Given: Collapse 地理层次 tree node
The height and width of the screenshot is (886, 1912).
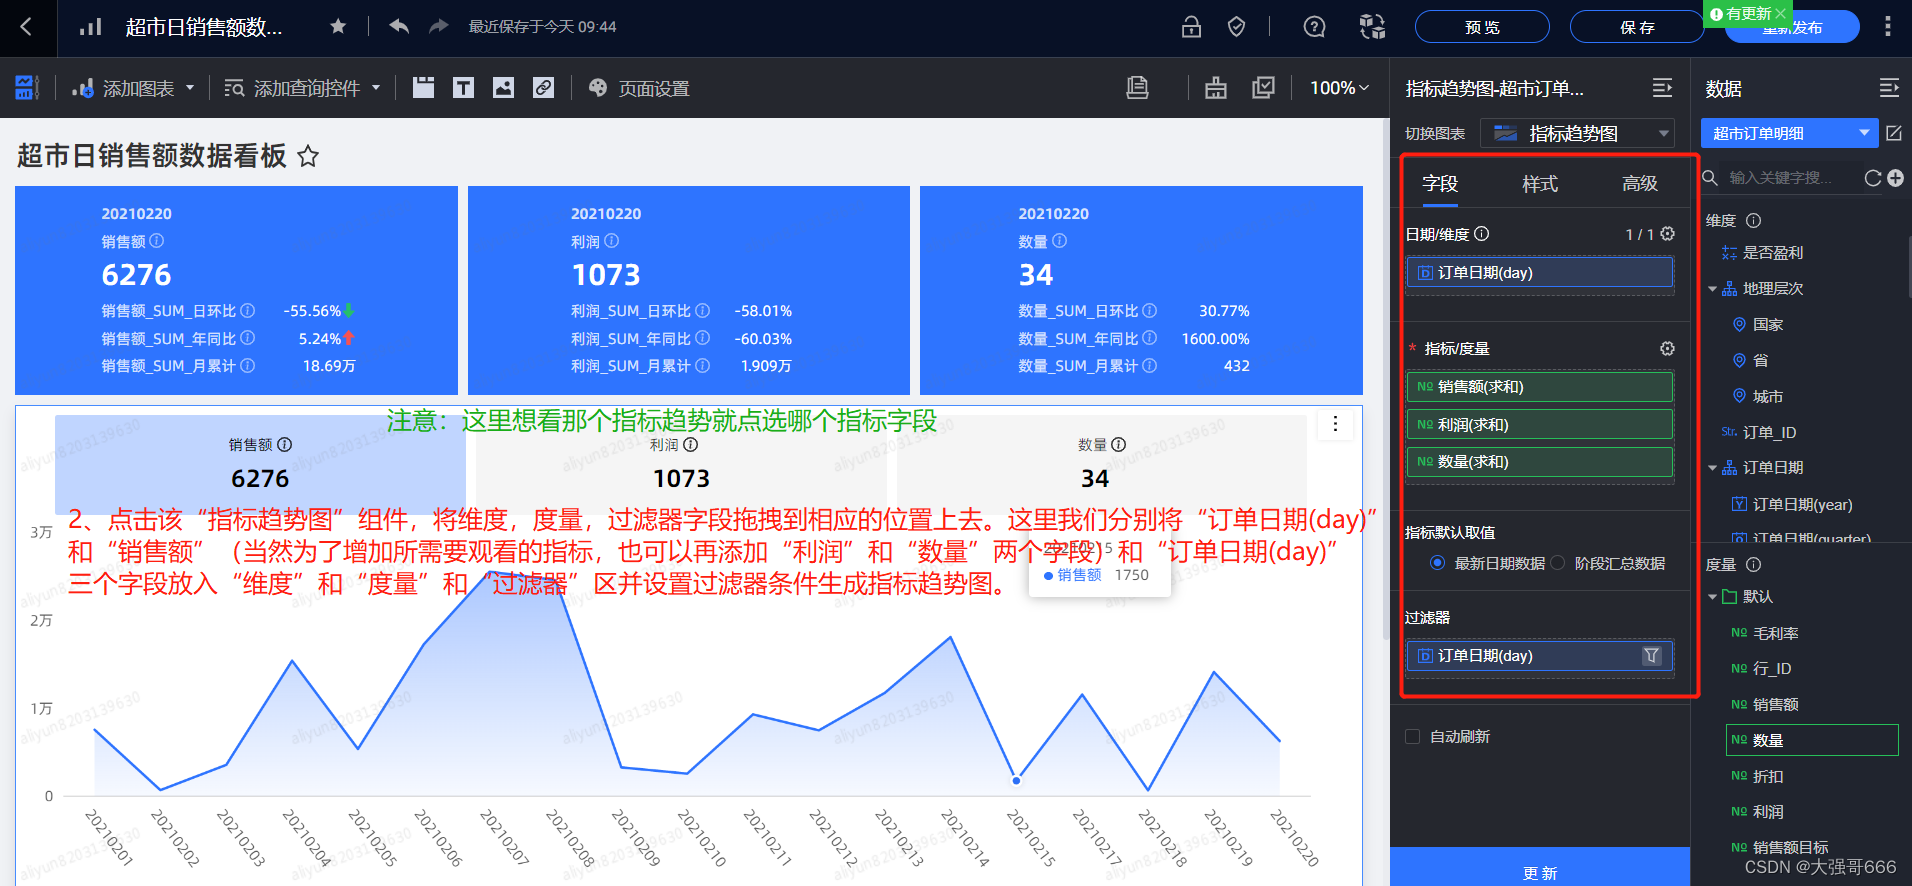Looking at the screenshot, I should tap(1712, 289).
